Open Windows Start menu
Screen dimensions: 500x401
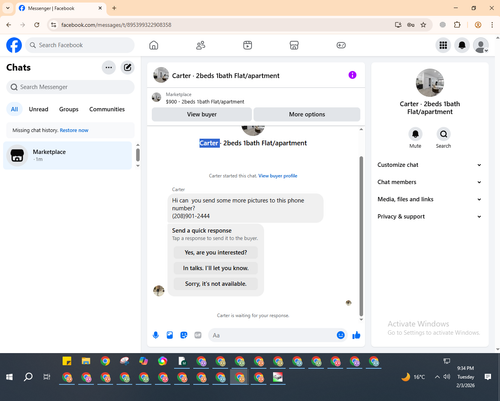point(9,377)
